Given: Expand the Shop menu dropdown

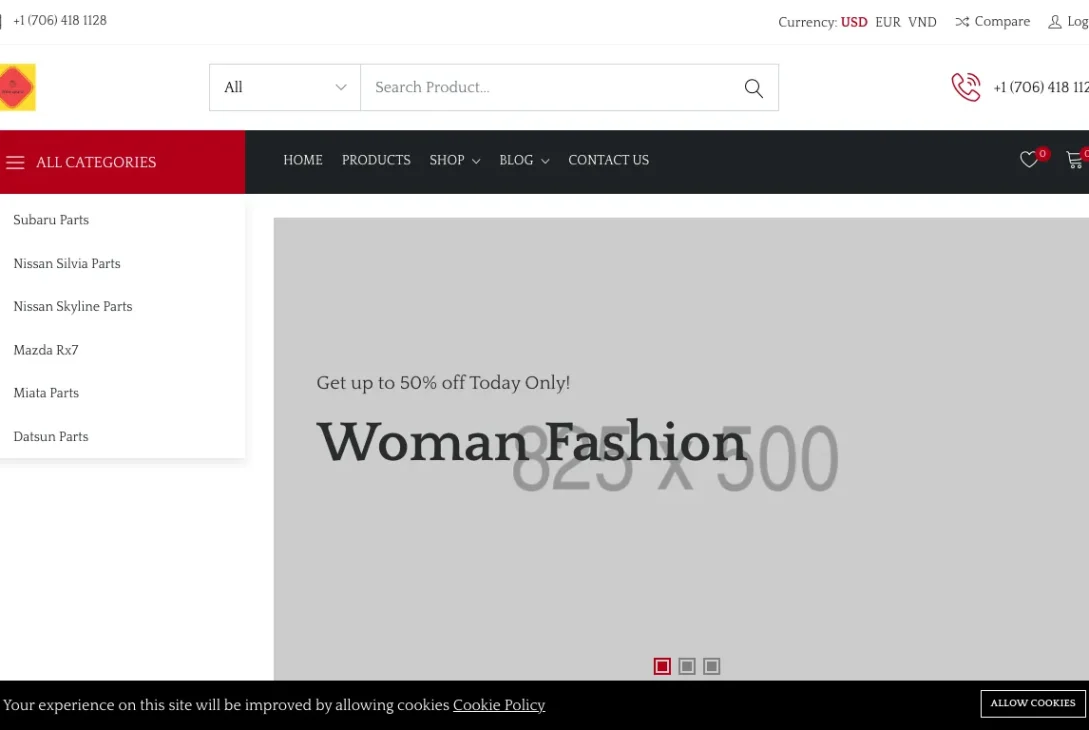Looking at the screenshot, I should [x=454, y=160].
